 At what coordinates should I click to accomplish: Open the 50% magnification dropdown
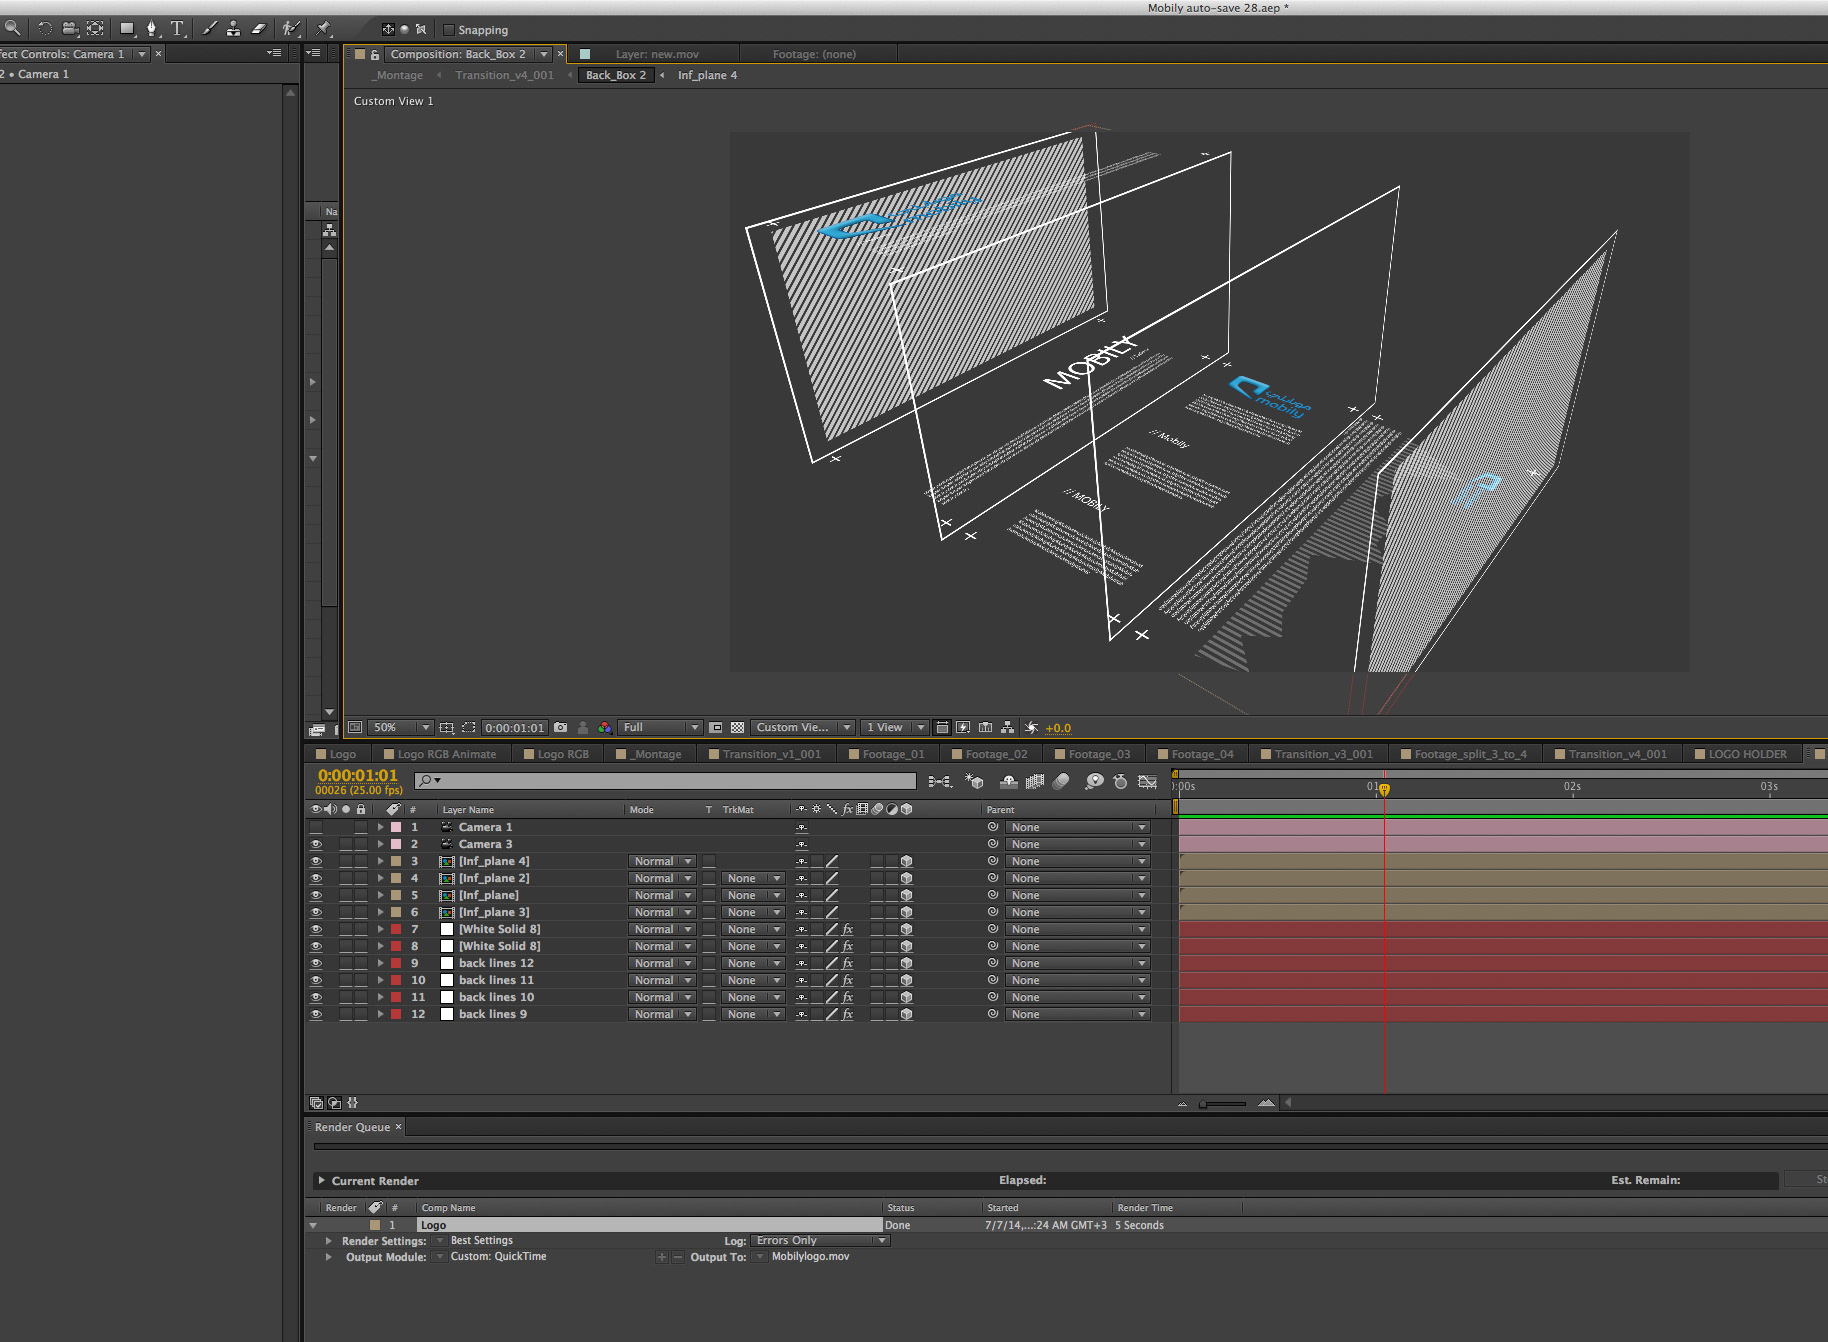point(400,727)
